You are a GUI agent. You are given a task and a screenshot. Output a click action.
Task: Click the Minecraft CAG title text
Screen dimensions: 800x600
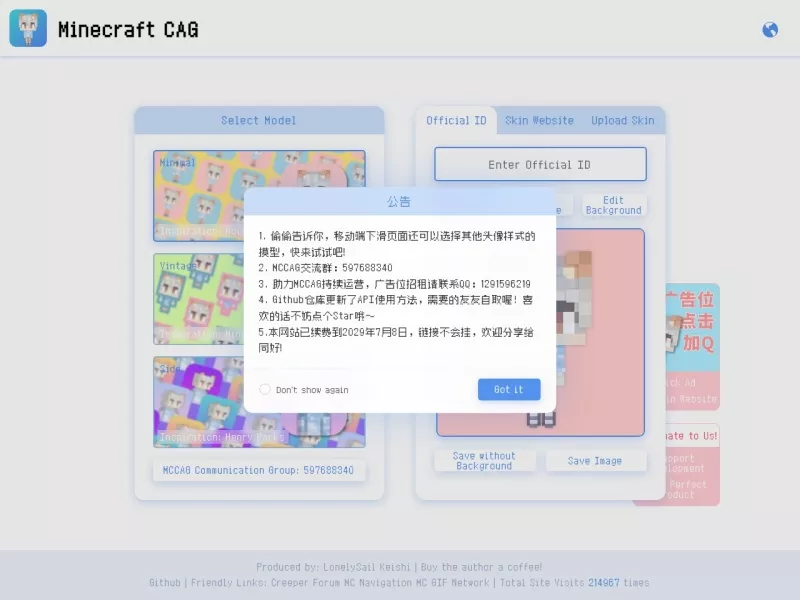click(x=128, y=30)
